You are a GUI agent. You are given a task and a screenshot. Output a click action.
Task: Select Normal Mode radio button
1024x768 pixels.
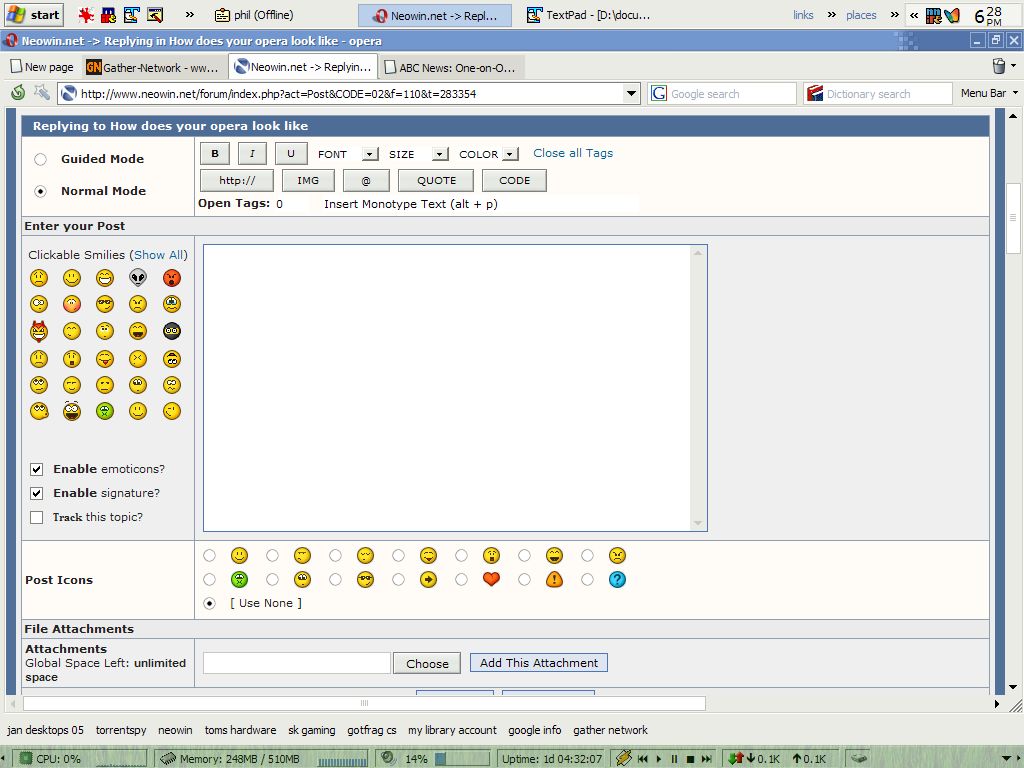click(40, 191)
